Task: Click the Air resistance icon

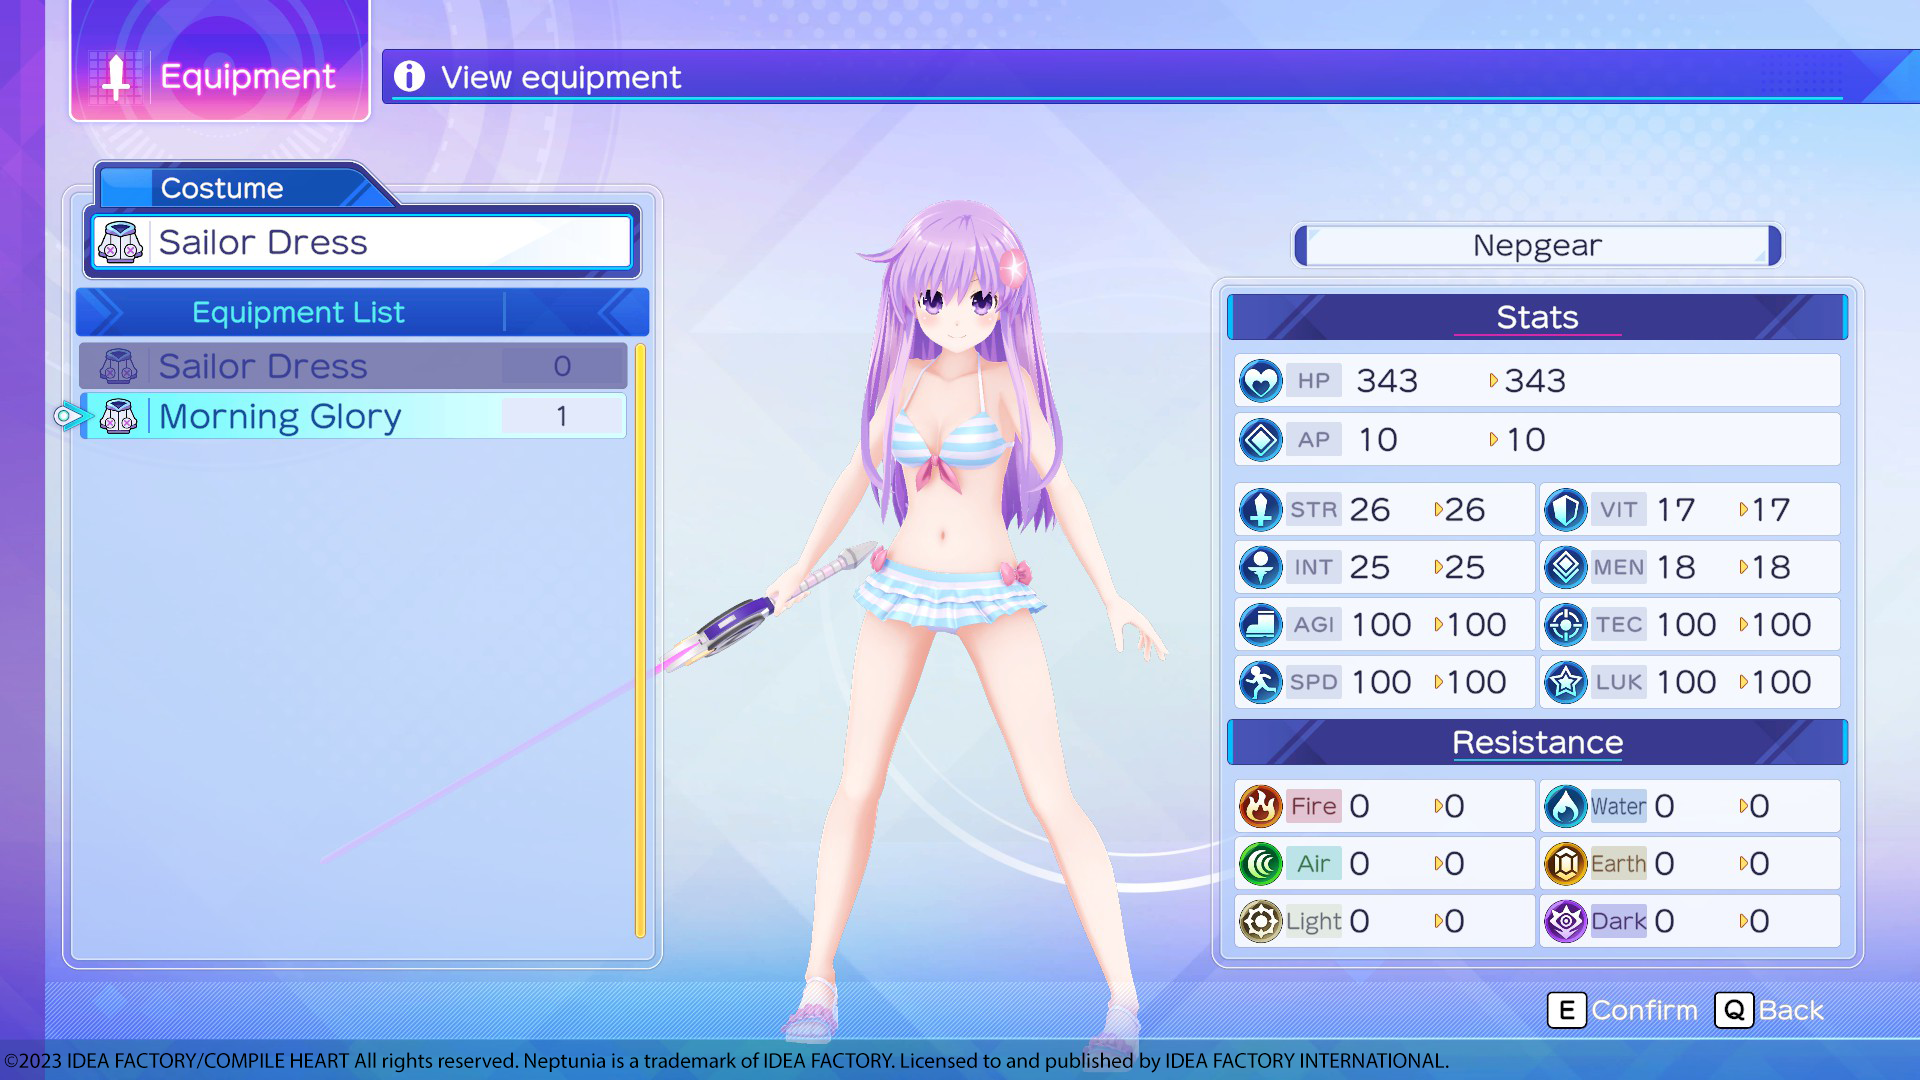Action: click(1260, 864)
